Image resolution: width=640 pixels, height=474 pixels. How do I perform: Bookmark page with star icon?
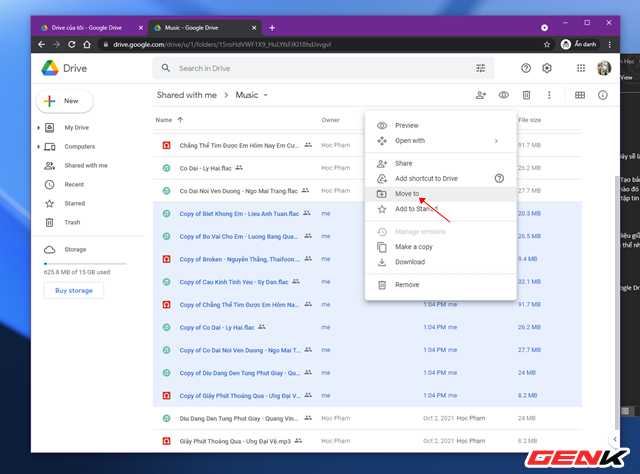tap(547, 45)
